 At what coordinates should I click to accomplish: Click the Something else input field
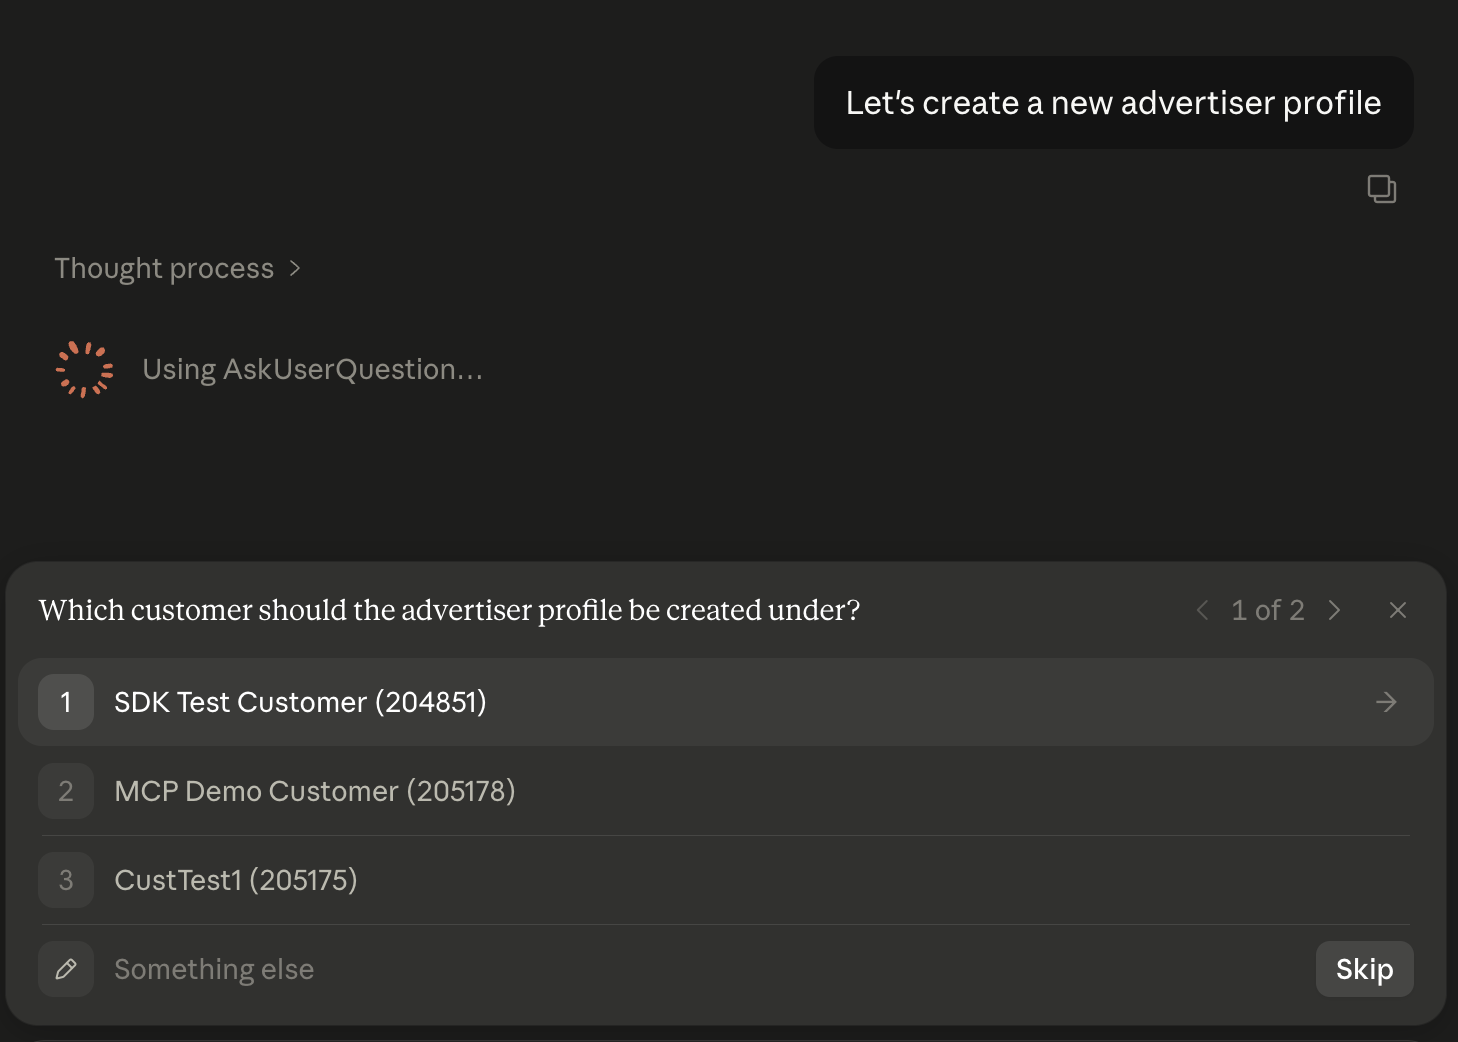705,969
